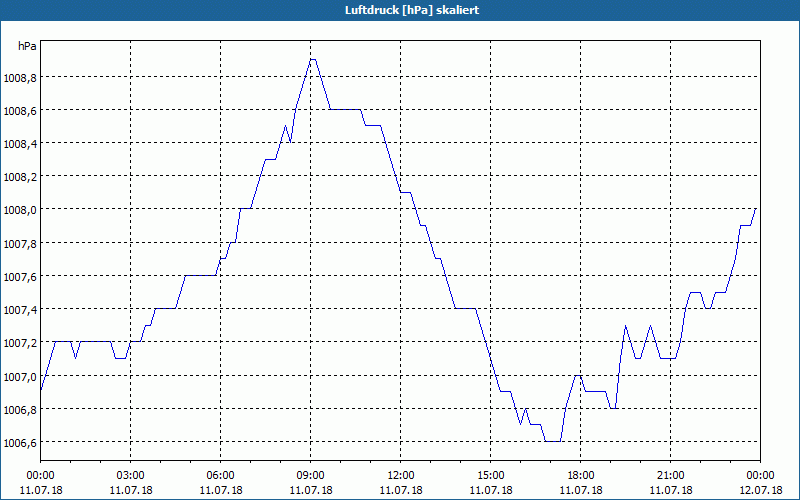Click the 18:00 time axis label

point(581,476)
